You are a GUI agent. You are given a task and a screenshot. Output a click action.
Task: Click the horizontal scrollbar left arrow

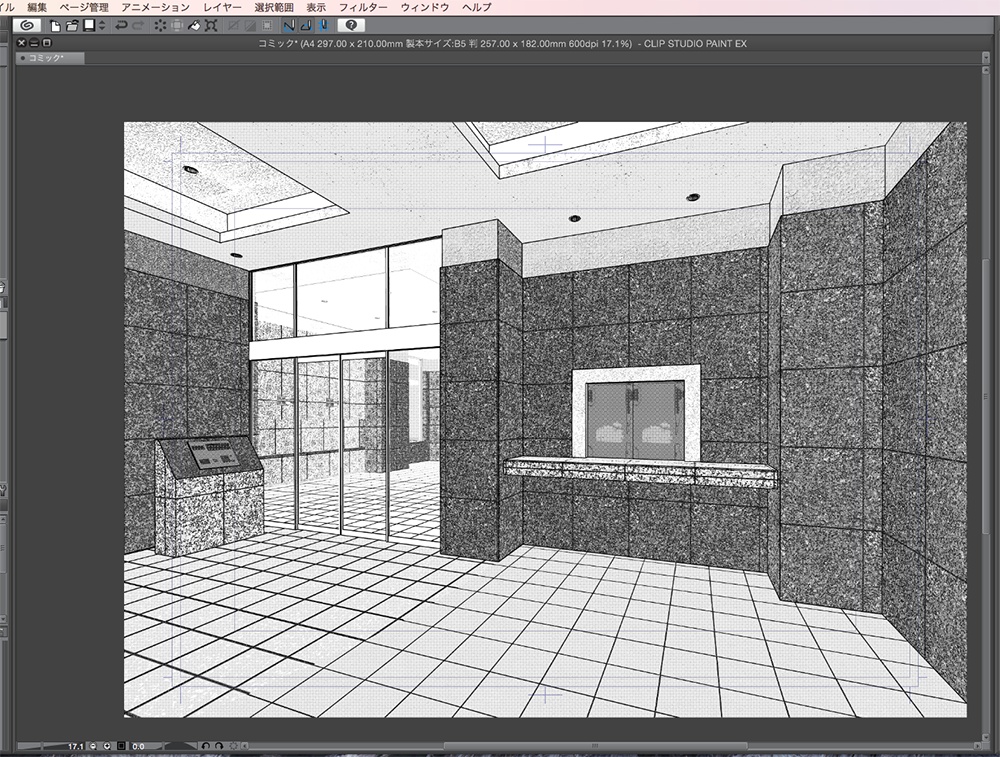click(244, 746)
